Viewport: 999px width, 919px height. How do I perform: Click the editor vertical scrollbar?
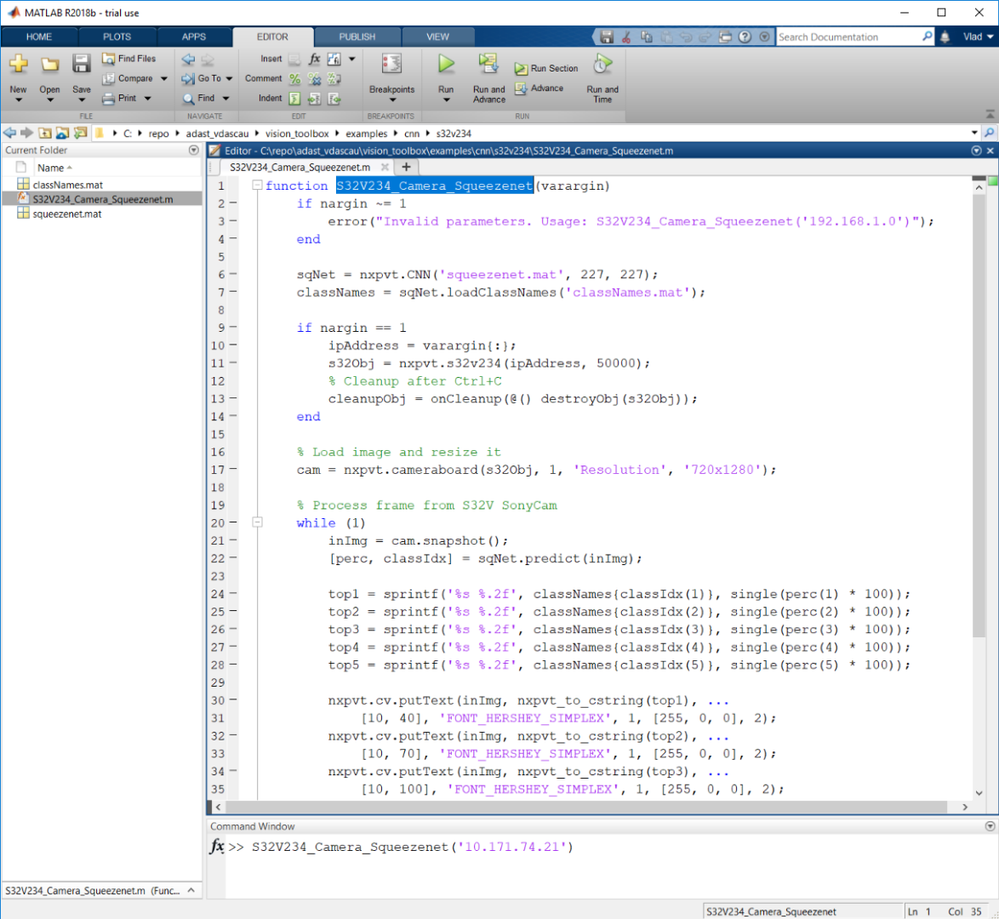click(x=979, y=415)
